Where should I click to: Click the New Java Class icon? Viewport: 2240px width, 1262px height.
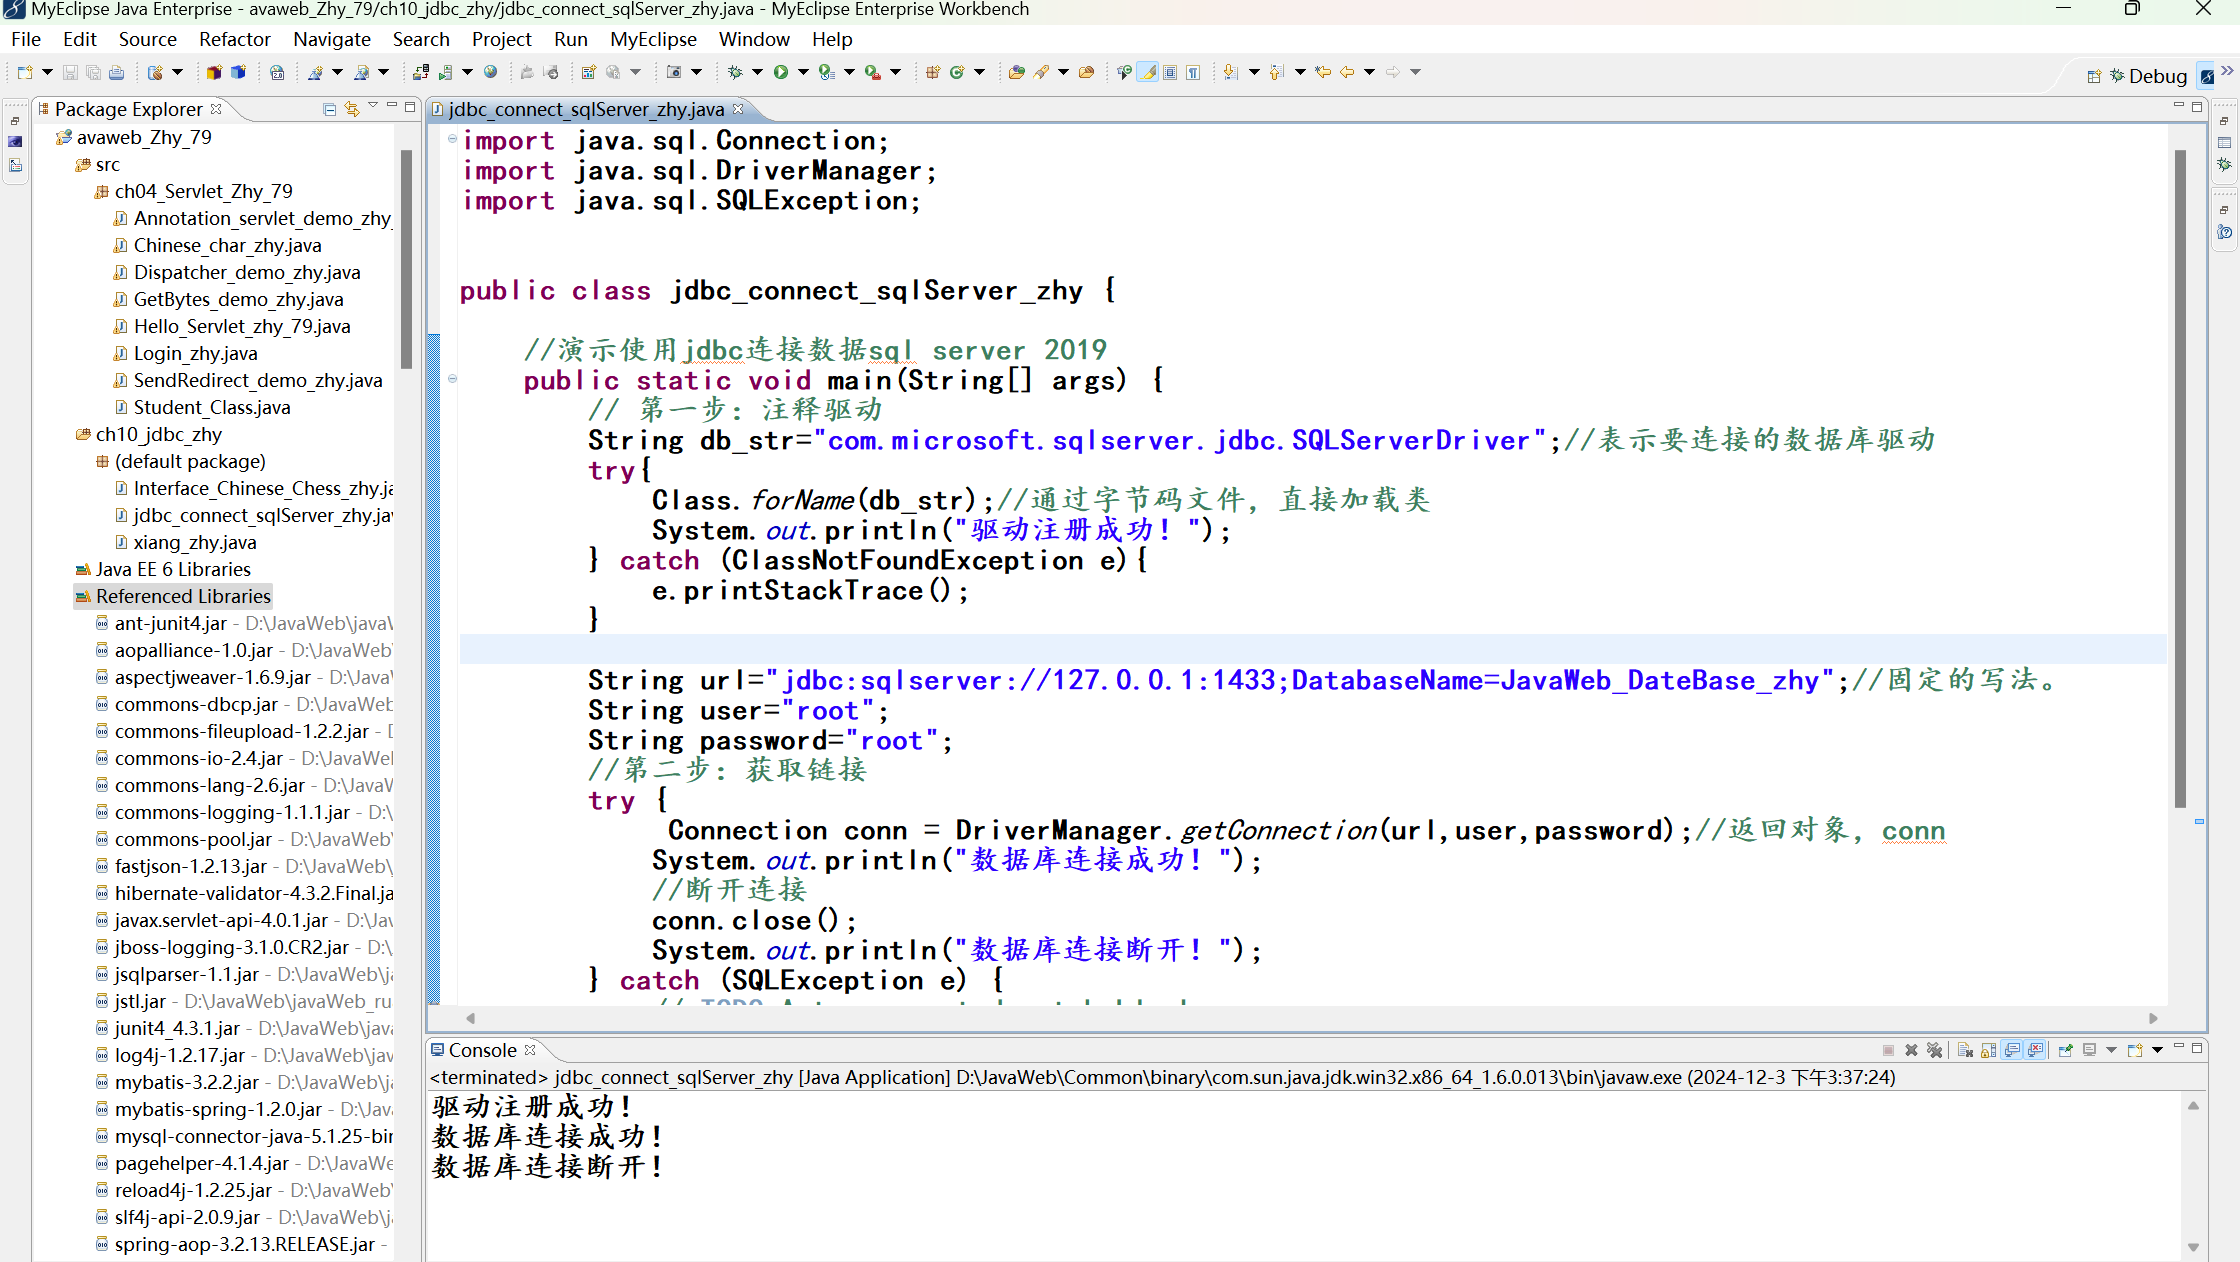pyautogui.click(x=957, y=72)
